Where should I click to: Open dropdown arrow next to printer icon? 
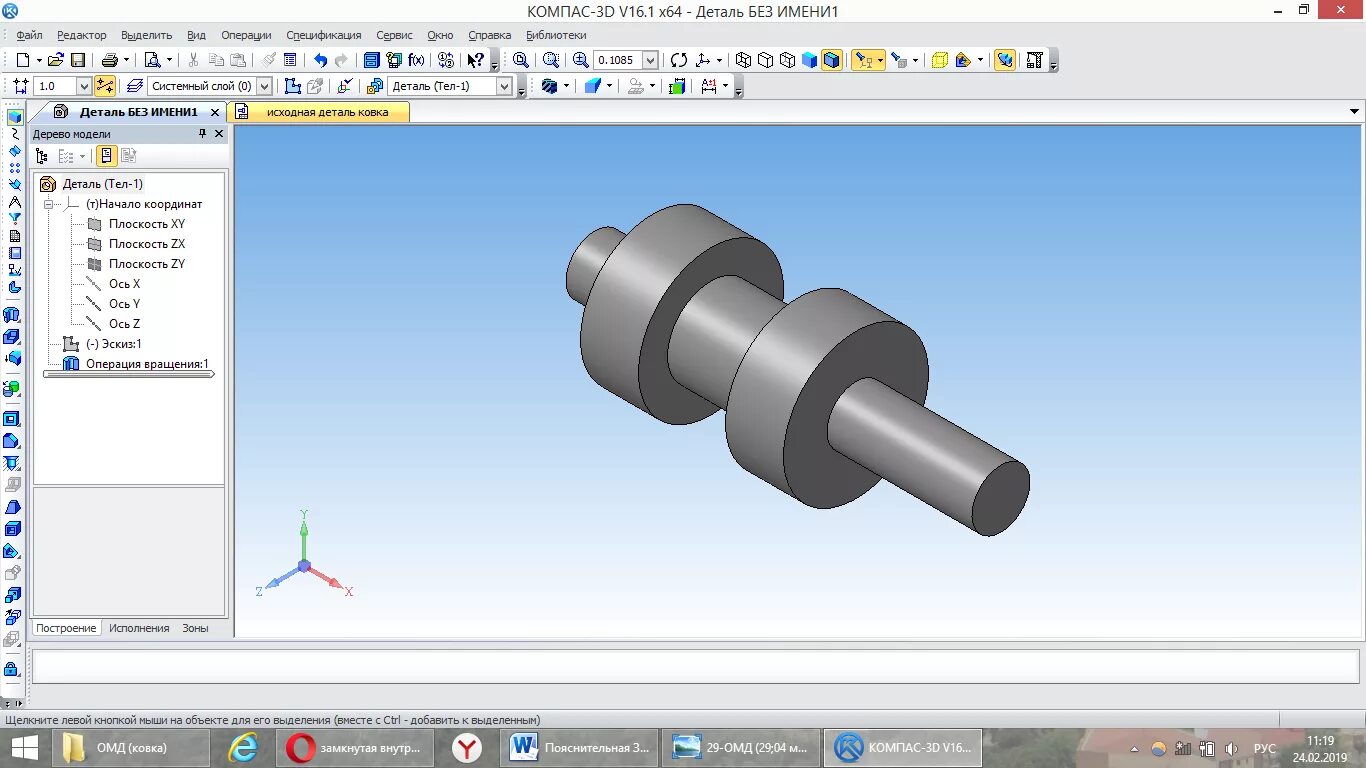(x=127, y=60)
